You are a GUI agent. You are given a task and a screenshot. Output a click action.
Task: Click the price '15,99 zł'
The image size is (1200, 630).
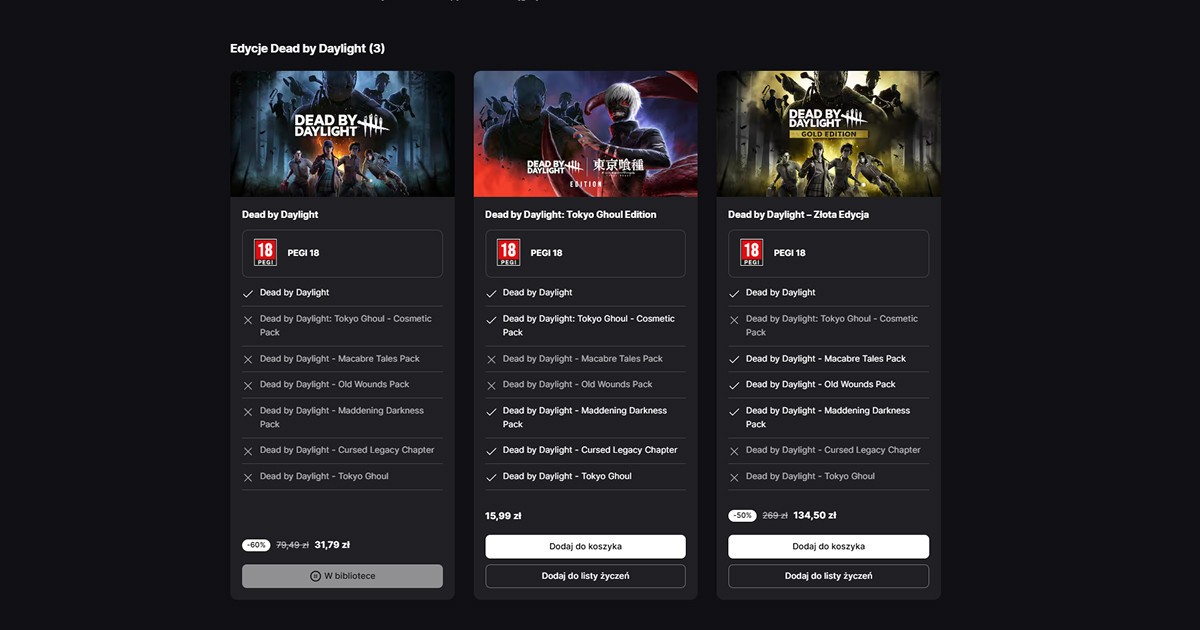pyautogui.click(x=503, y=516)
